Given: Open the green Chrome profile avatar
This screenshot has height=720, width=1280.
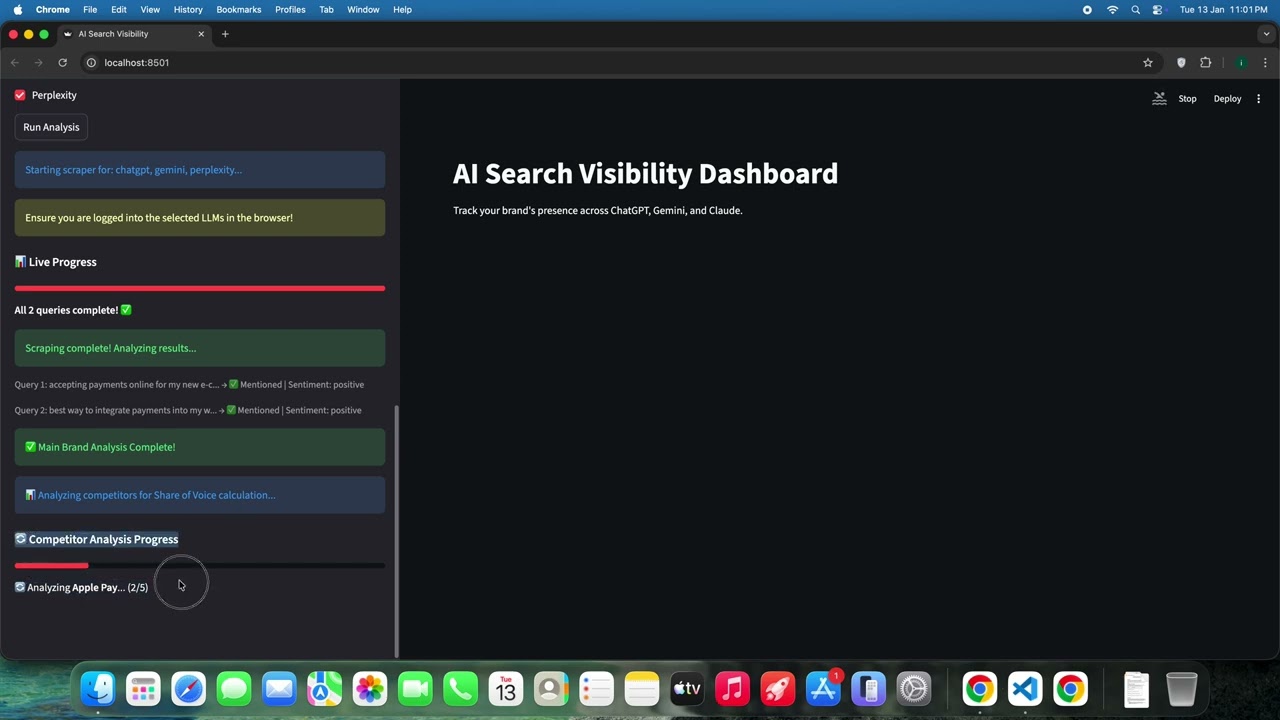Looking at the screenshot, I should click(x=1241, y=63).
